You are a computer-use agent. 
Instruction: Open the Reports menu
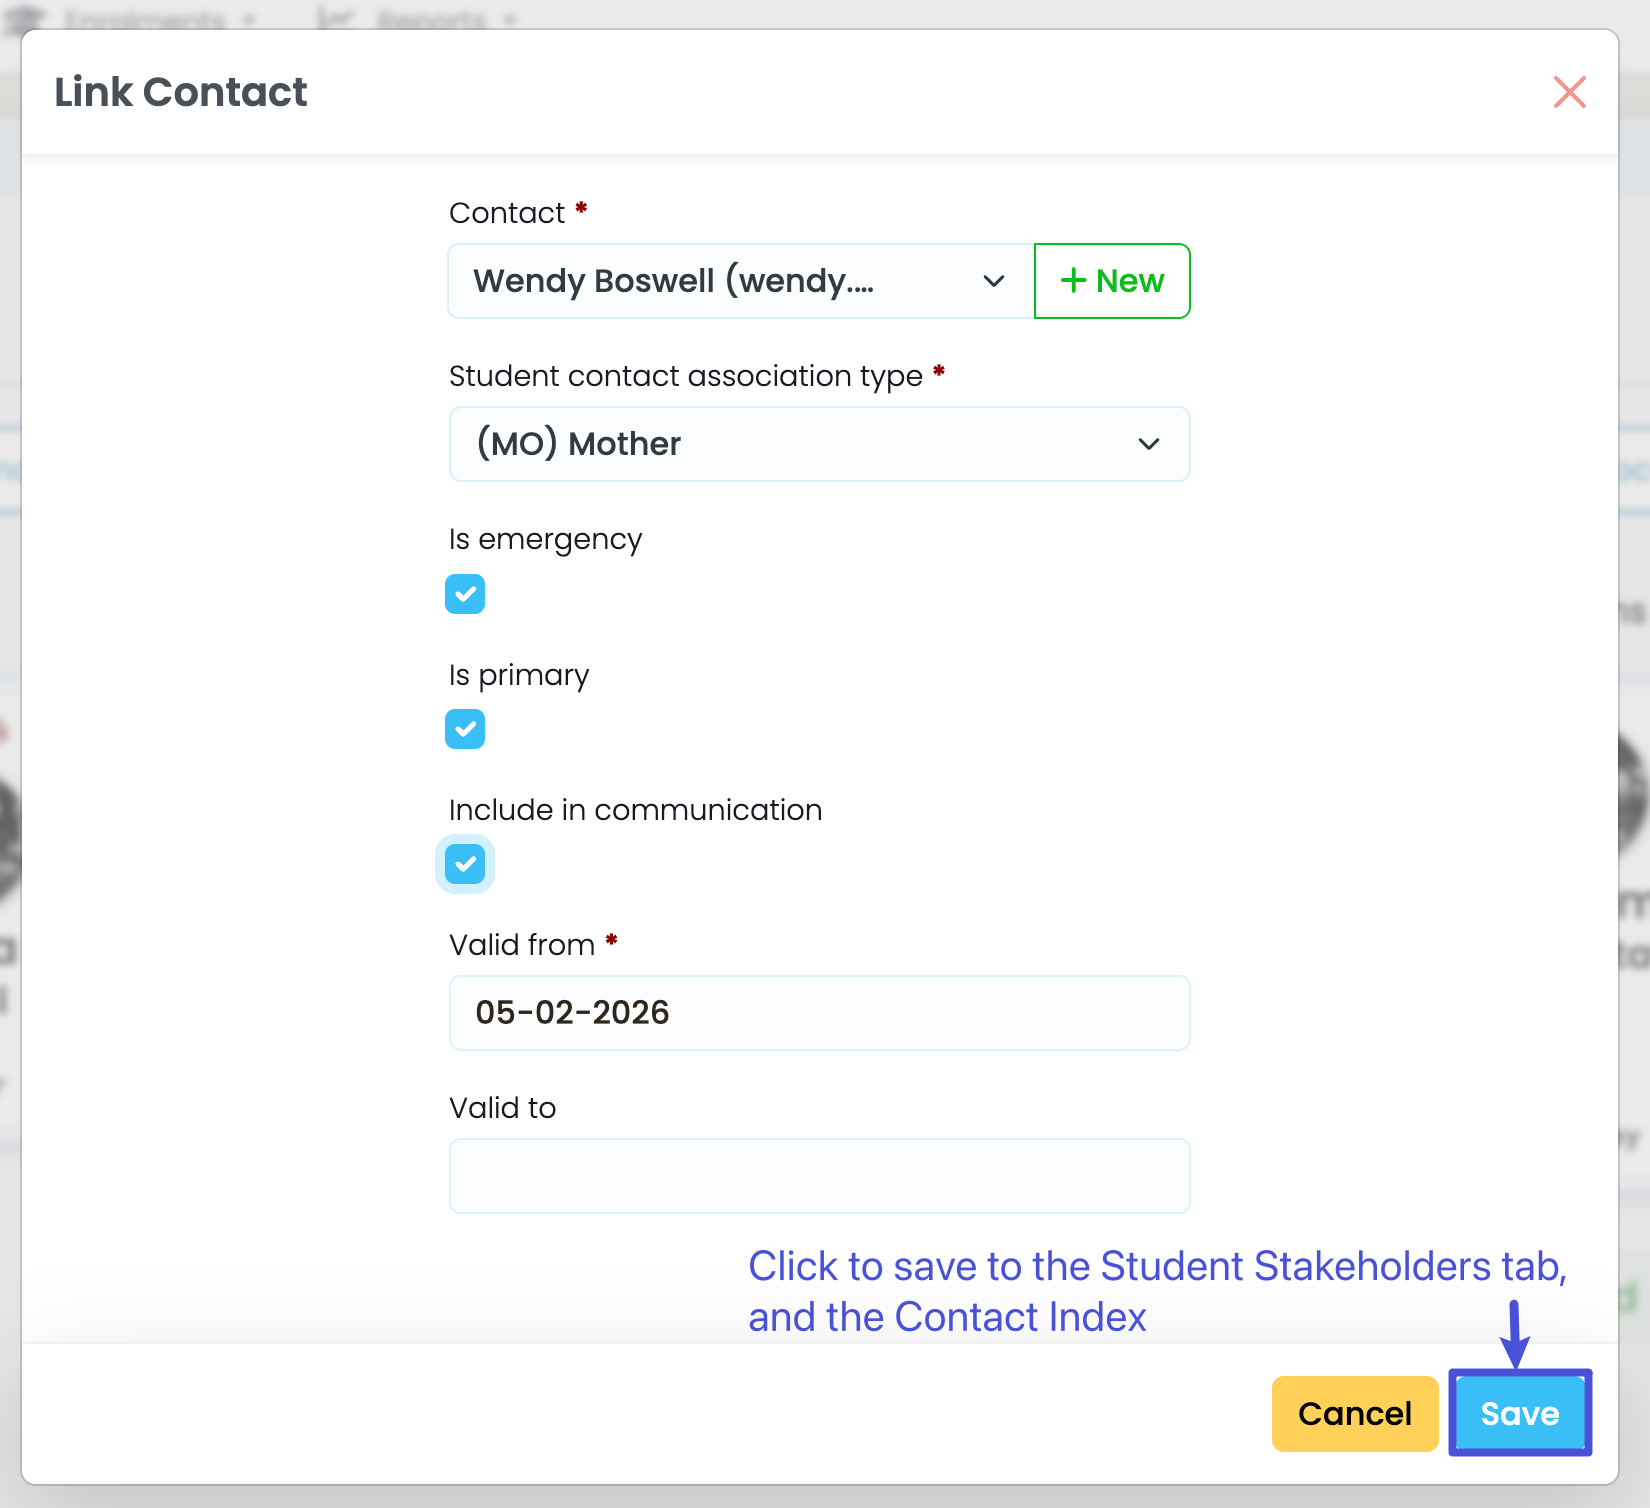432,18
